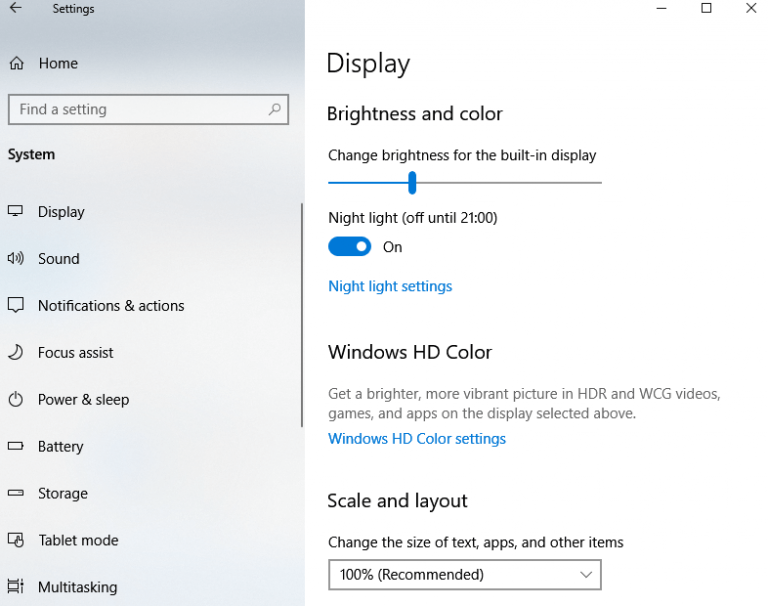Click the Tablet mode icon
The width and height of the screenshot is (768, 606).
16,540
